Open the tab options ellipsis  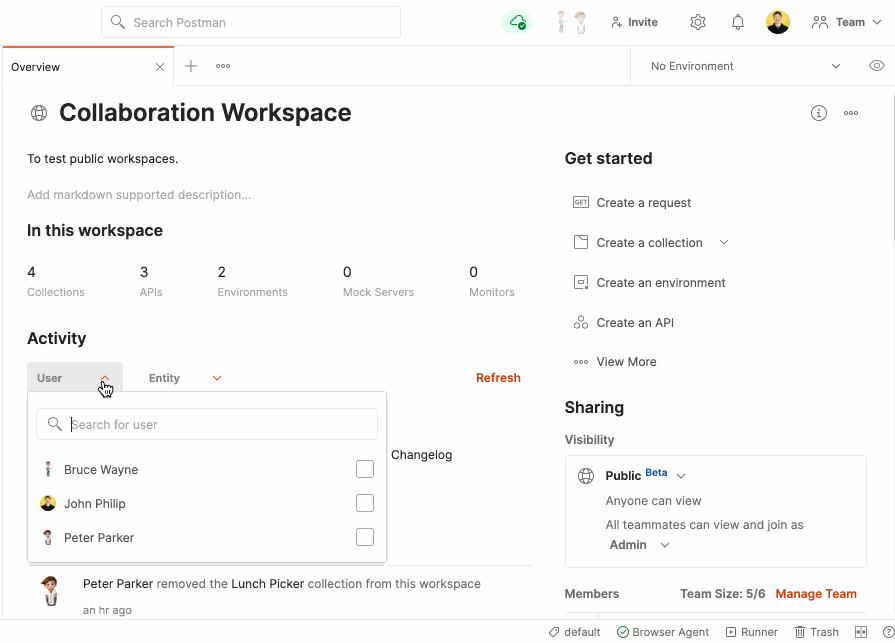tap(223, 66)
